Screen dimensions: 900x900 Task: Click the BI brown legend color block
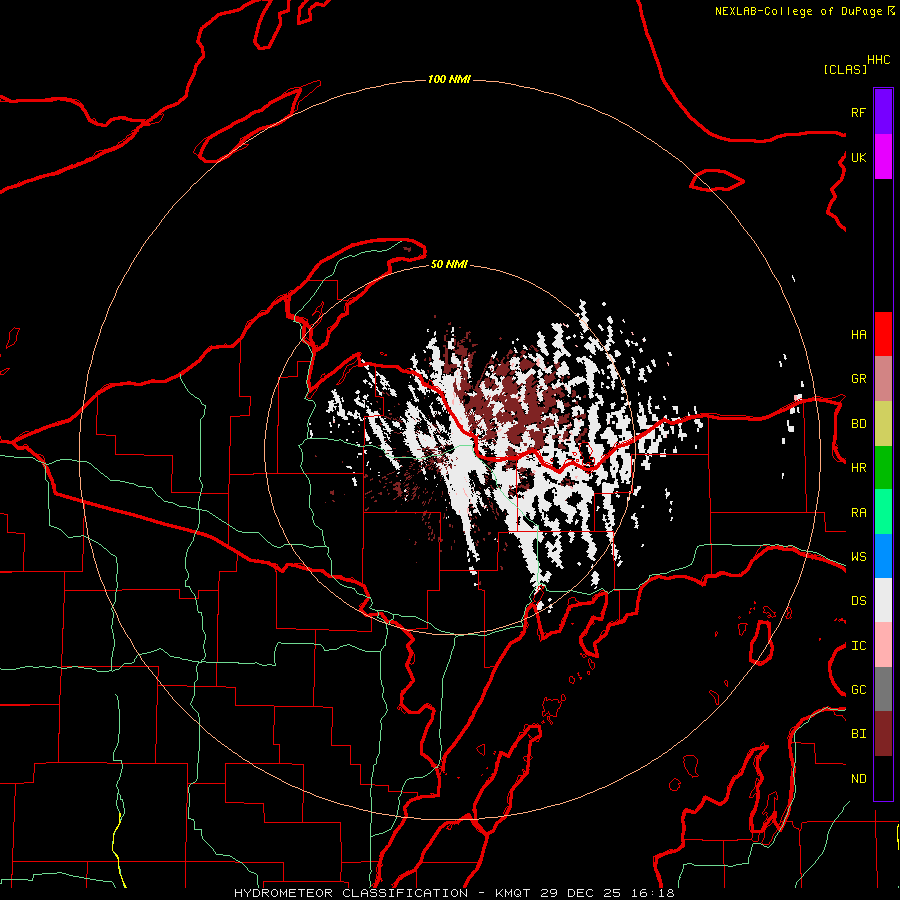[x=883, y=734]
